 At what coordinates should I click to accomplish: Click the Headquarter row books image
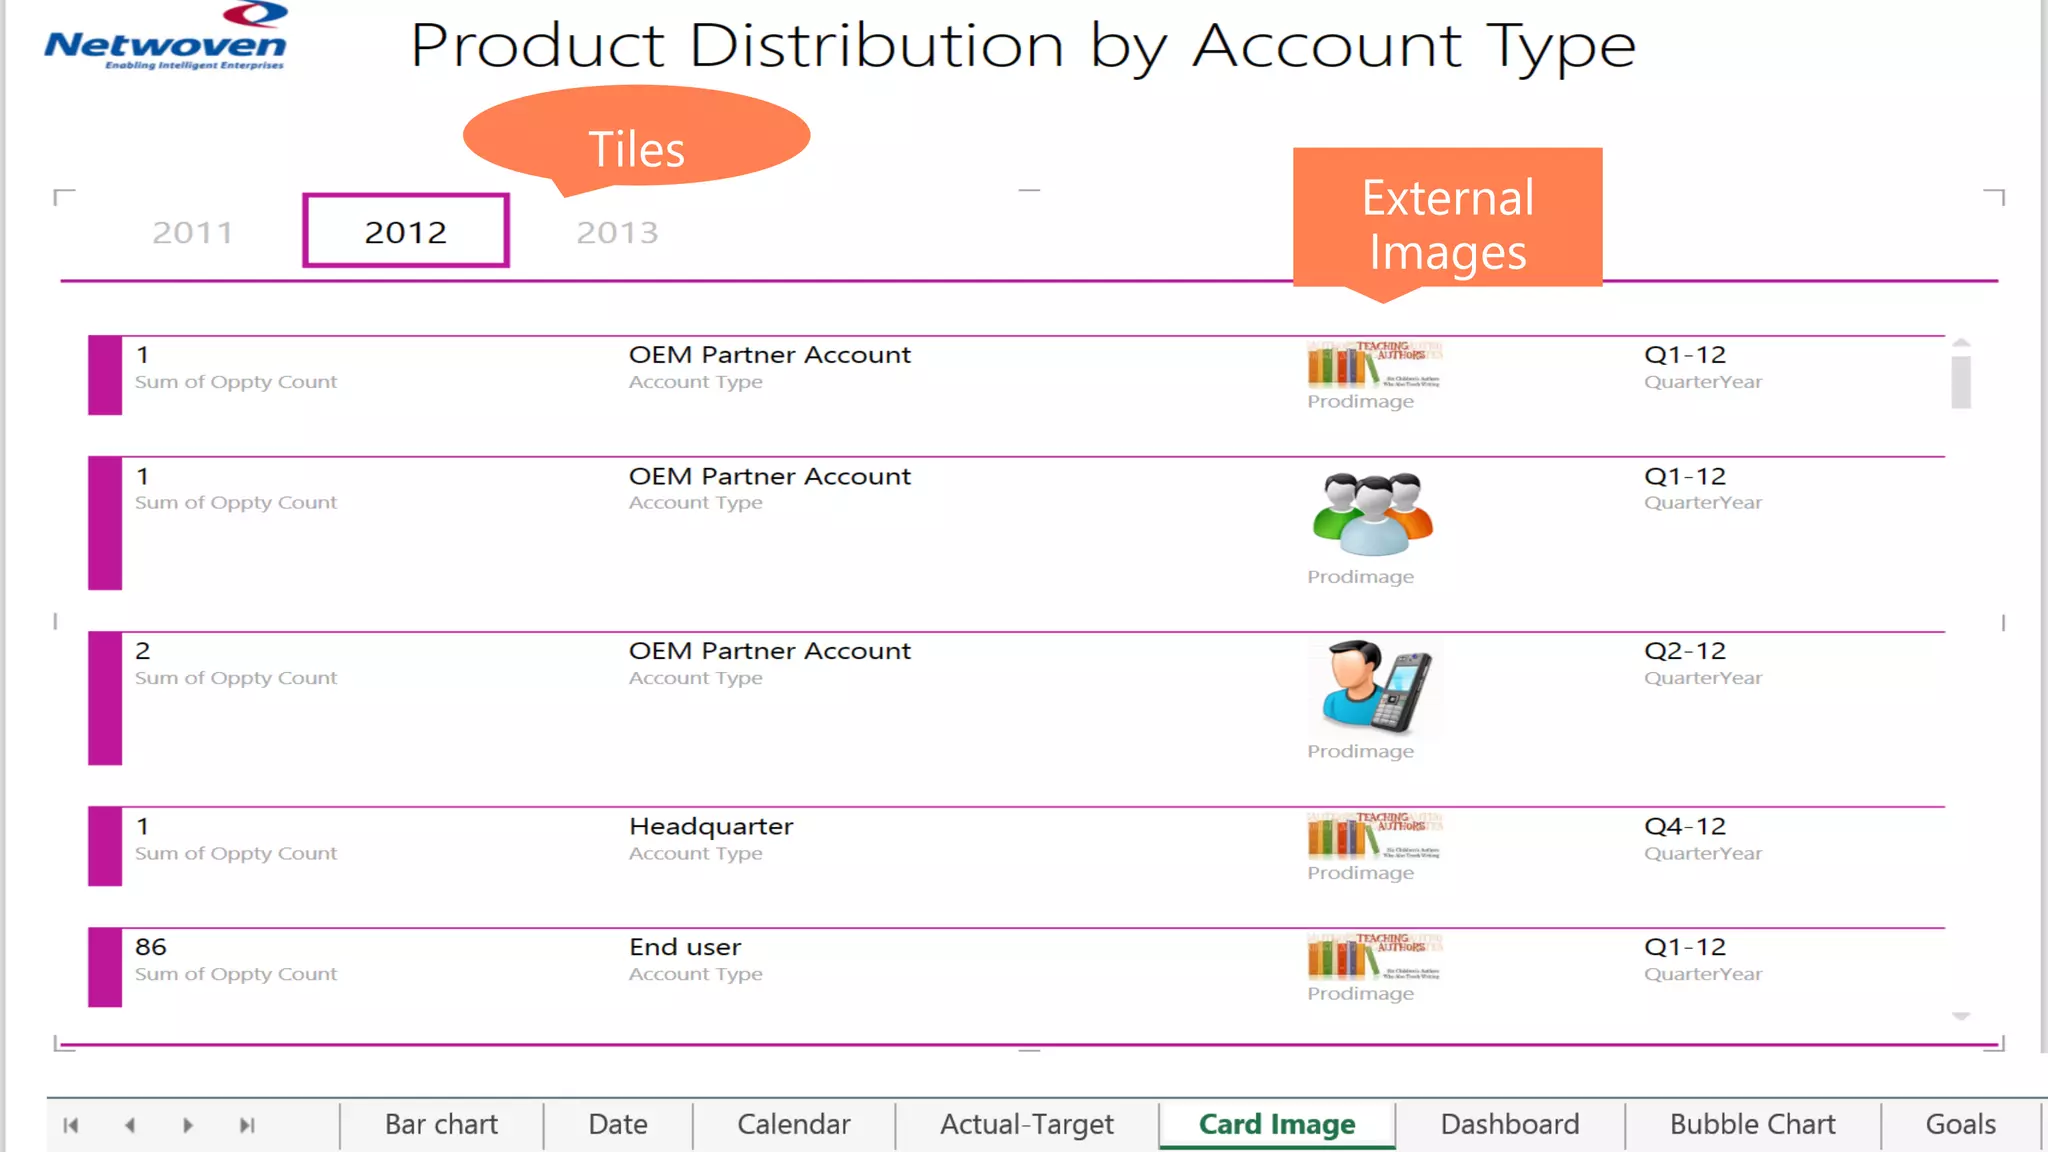coord(1373,836)
